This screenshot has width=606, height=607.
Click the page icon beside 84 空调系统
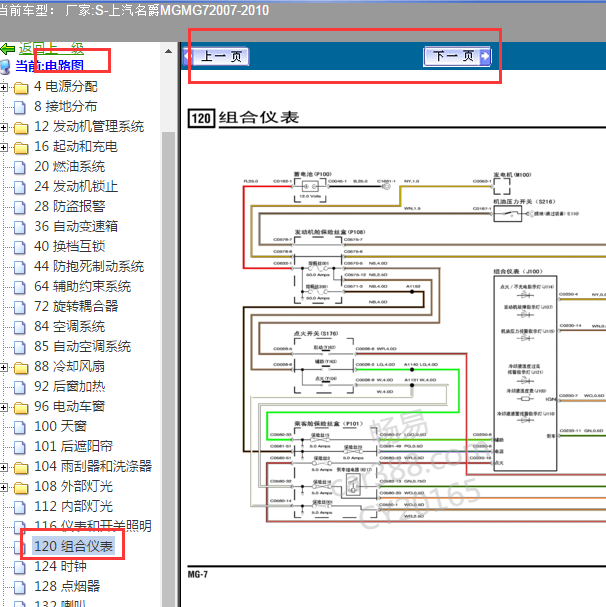(x=20, y=327)
